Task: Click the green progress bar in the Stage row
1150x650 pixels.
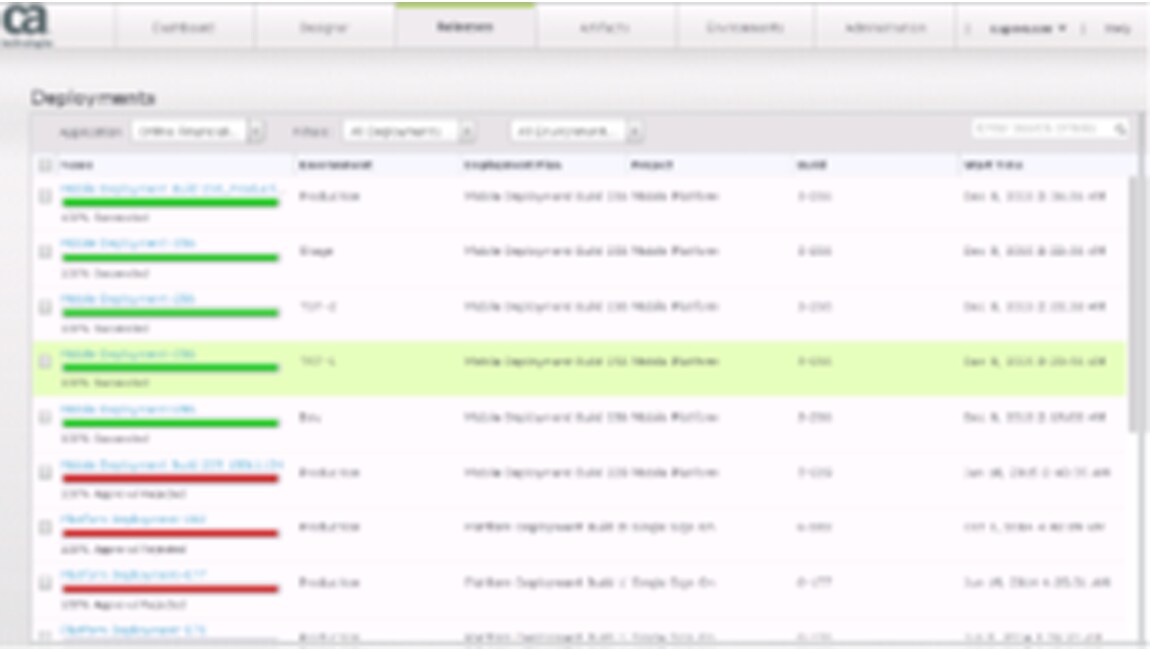Action: pos(170,258)
